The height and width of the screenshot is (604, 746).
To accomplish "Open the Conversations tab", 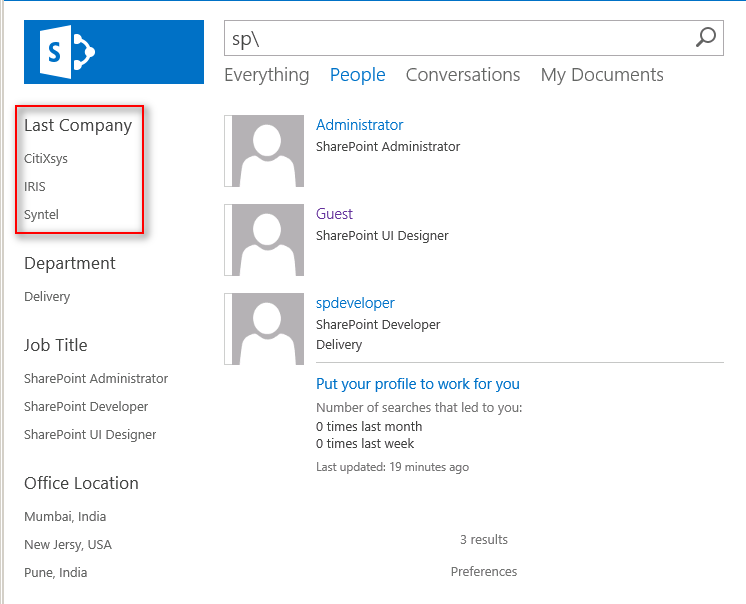I will (463, 75).
